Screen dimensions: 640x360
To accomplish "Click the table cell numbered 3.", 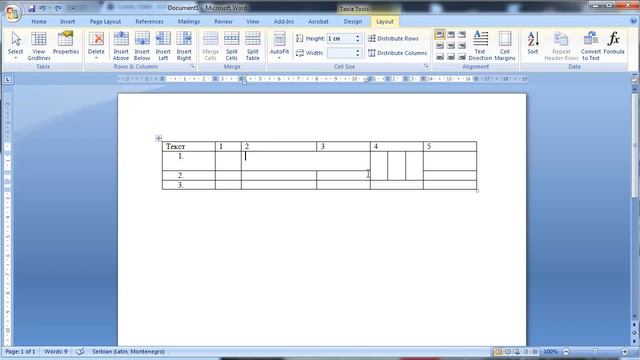I will click(343, 147).
